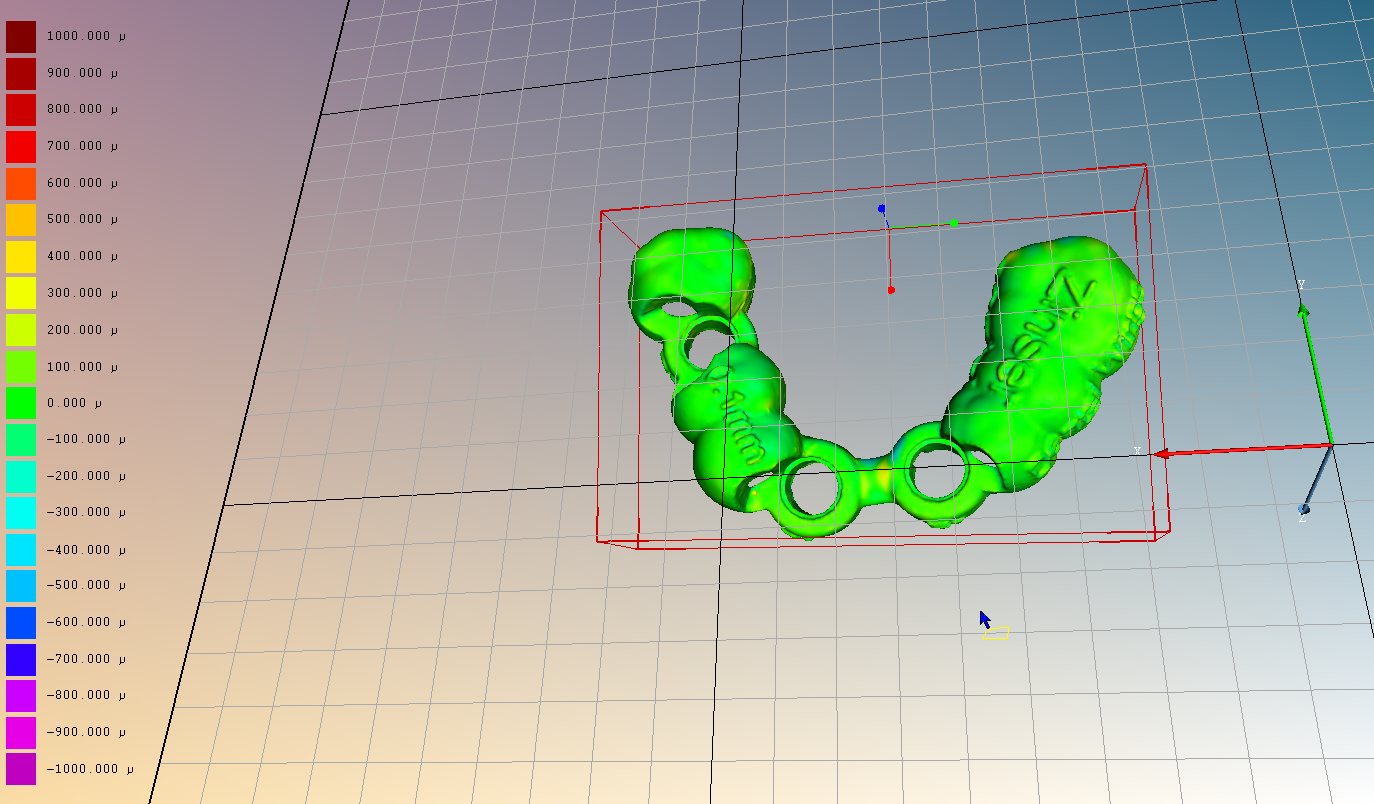Click the cyan -300.000 µ color swatch
The image size is (1374, 804).
pos(21,512)
